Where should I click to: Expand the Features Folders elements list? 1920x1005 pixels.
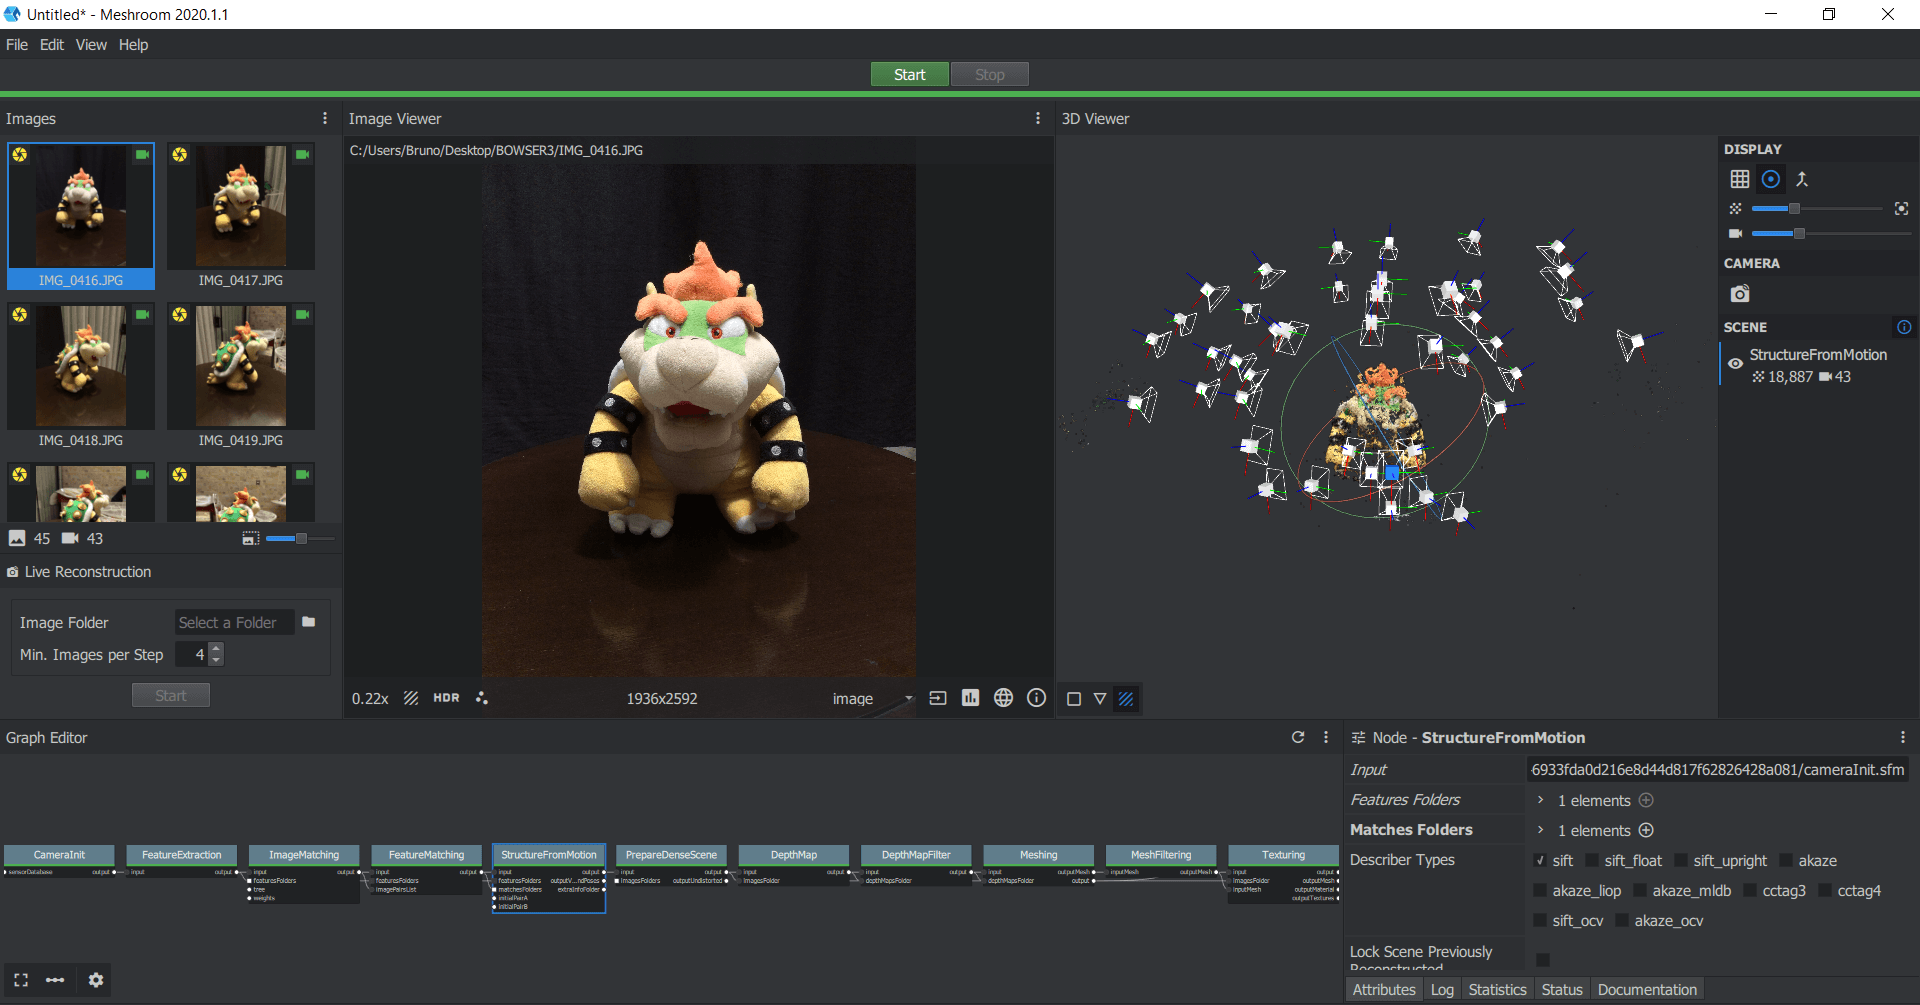coord(1541,800)
